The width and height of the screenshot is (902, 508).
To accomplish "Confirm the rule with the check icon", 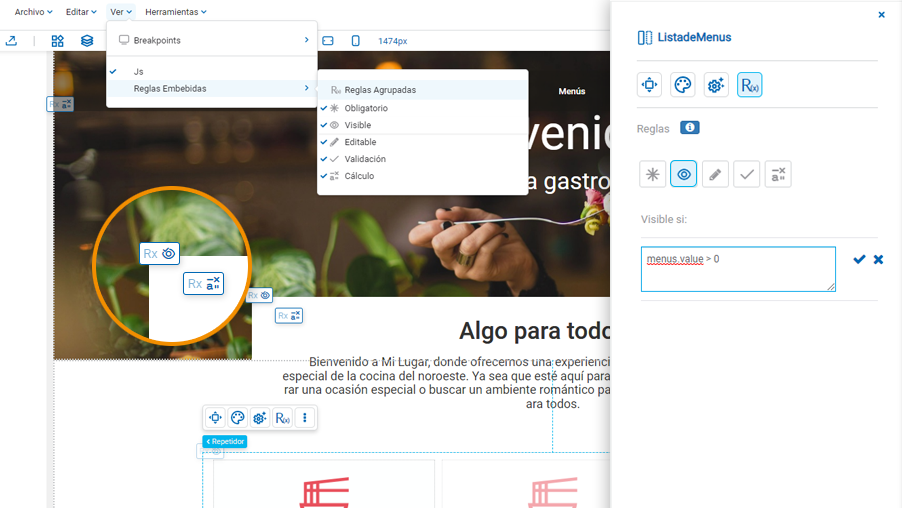I will click(859, 259).
